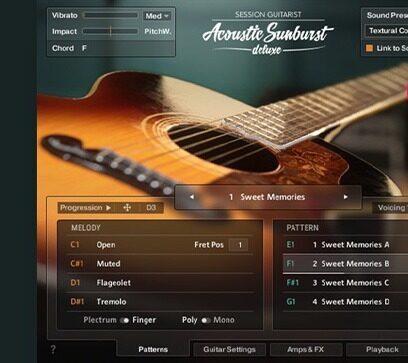Click the Fret Pos value field

click(239, 245)
